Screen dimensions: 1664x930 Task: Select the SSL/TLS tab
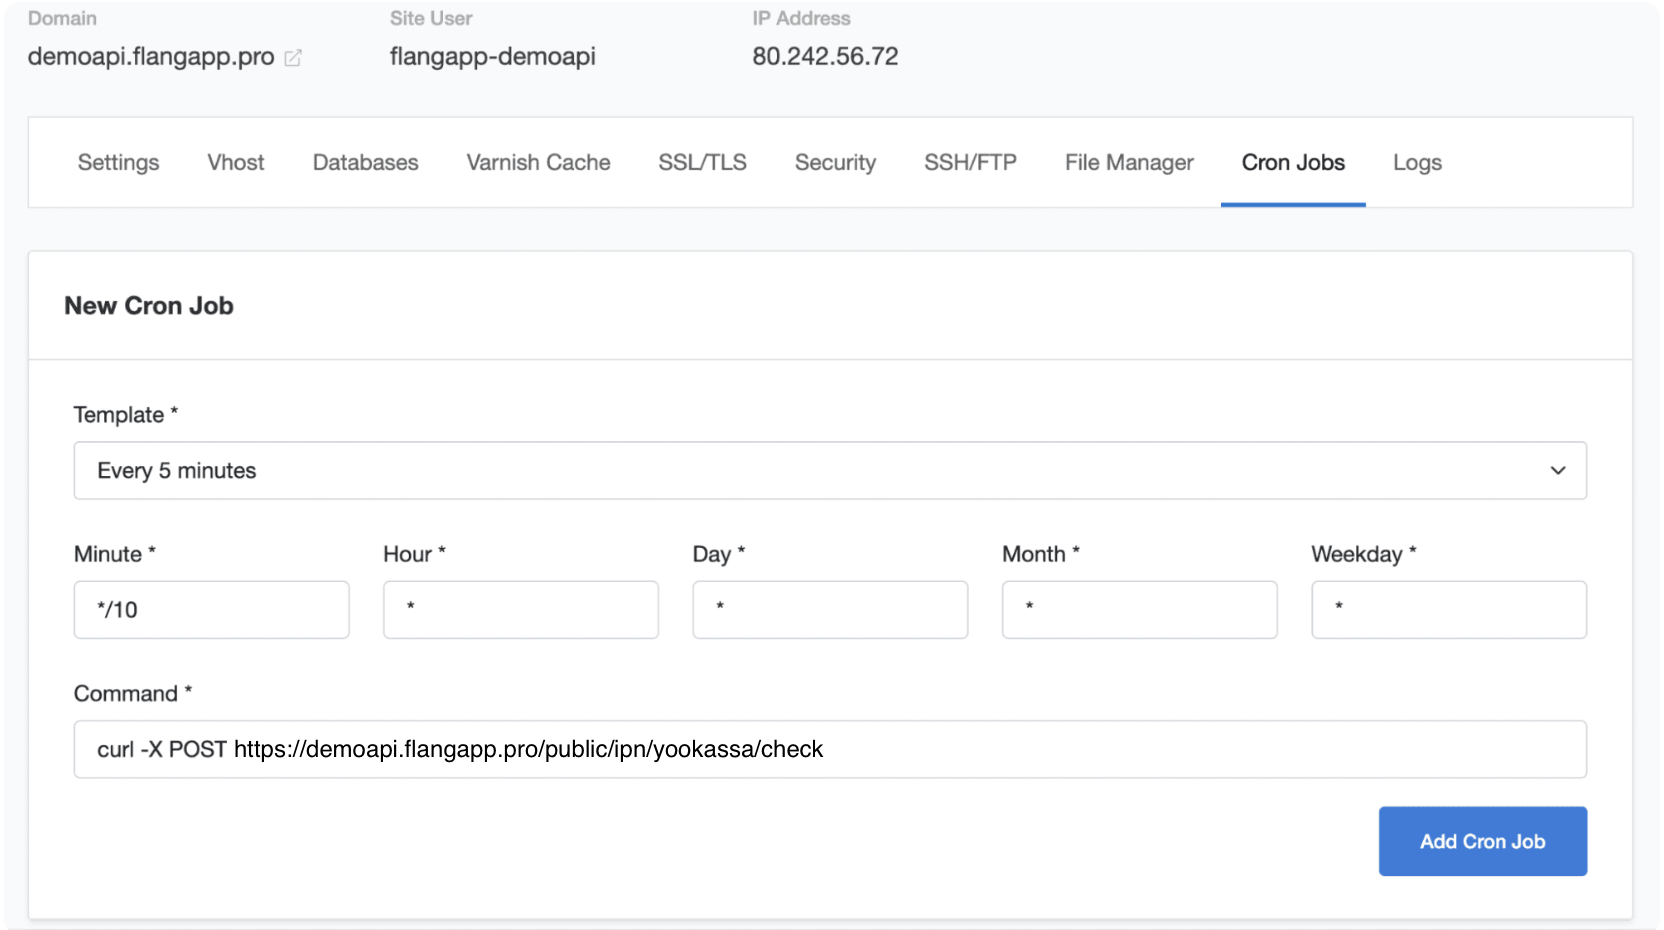point(702,163)
